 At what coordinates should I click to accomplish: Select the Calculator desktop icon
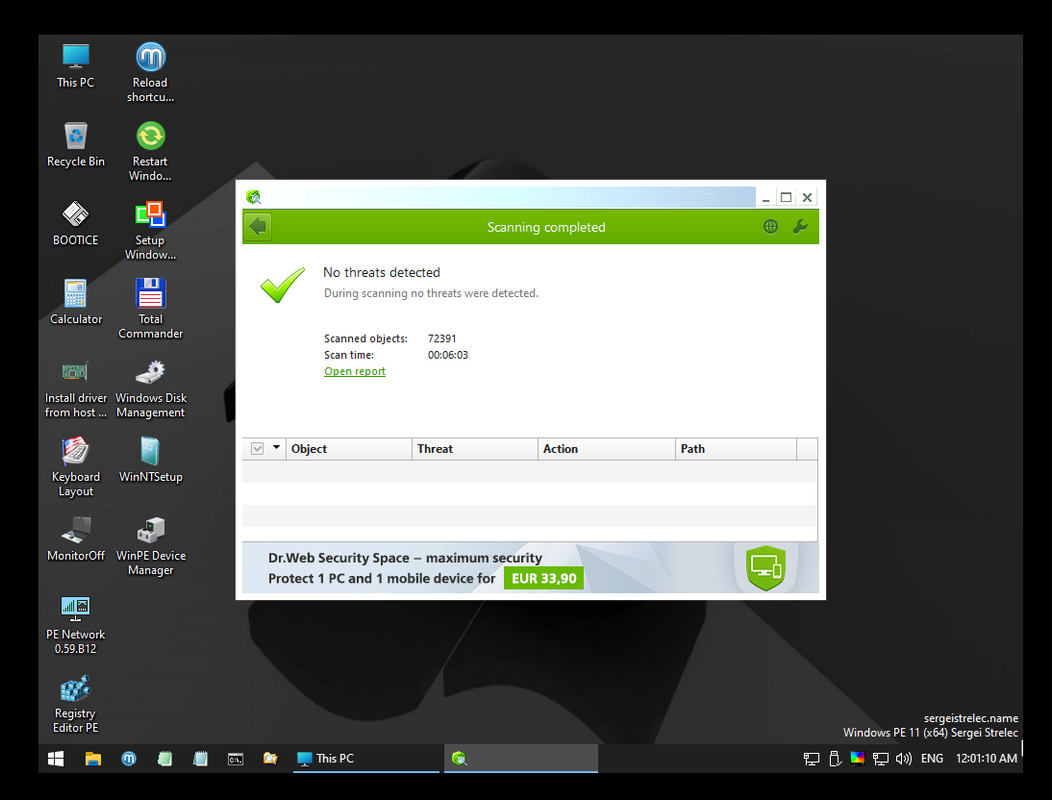point(75,302)
